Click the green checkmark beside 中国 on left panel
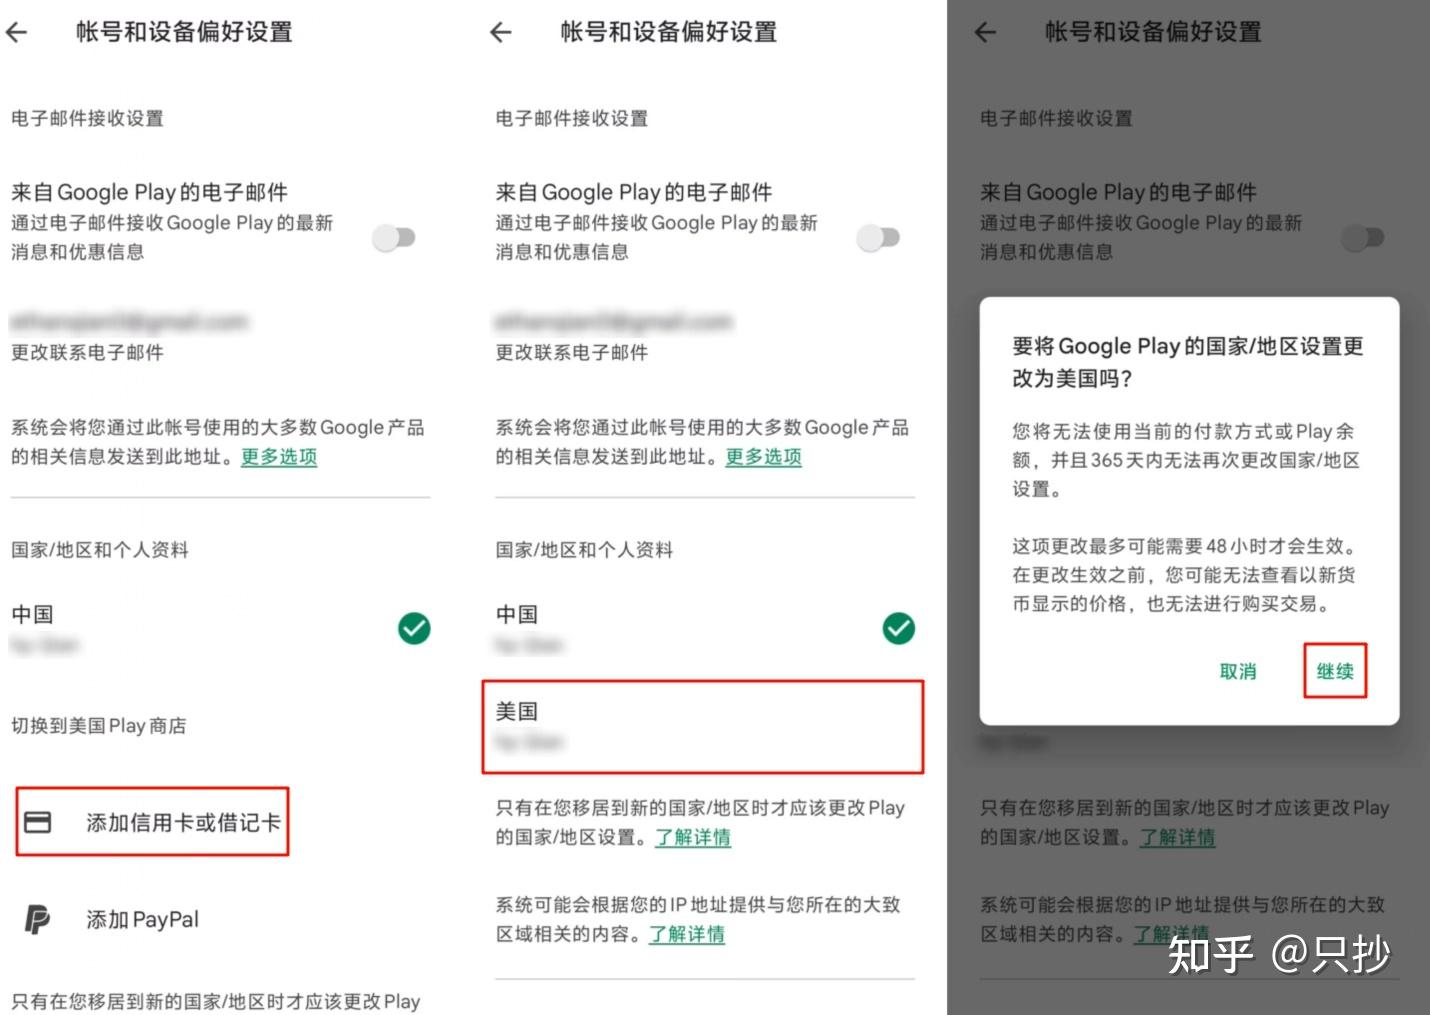Image resolution: width=1430 pixels, height=1015 pixels. click(x=414, y=628)
